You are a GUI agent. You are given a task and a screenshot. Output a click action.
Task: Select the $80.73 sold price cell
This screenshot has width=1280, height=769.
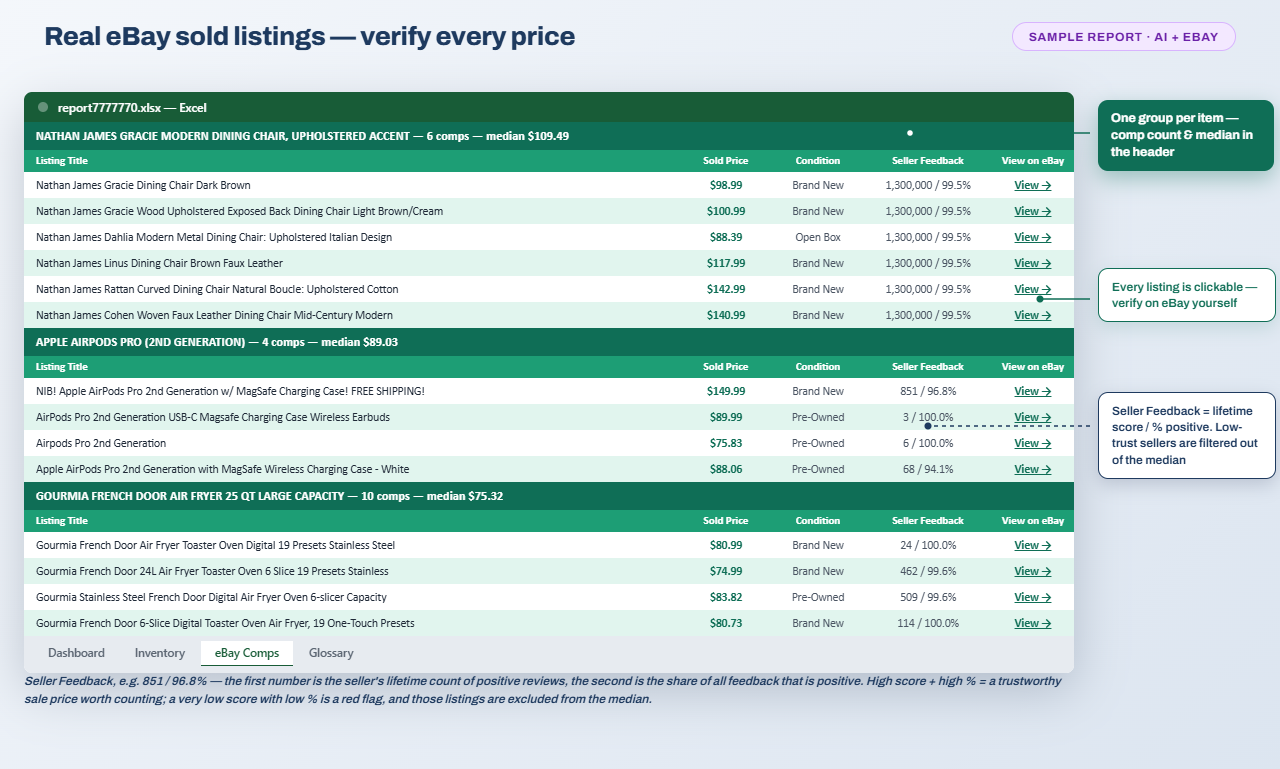pyautogui.click(x=726, y=623)
